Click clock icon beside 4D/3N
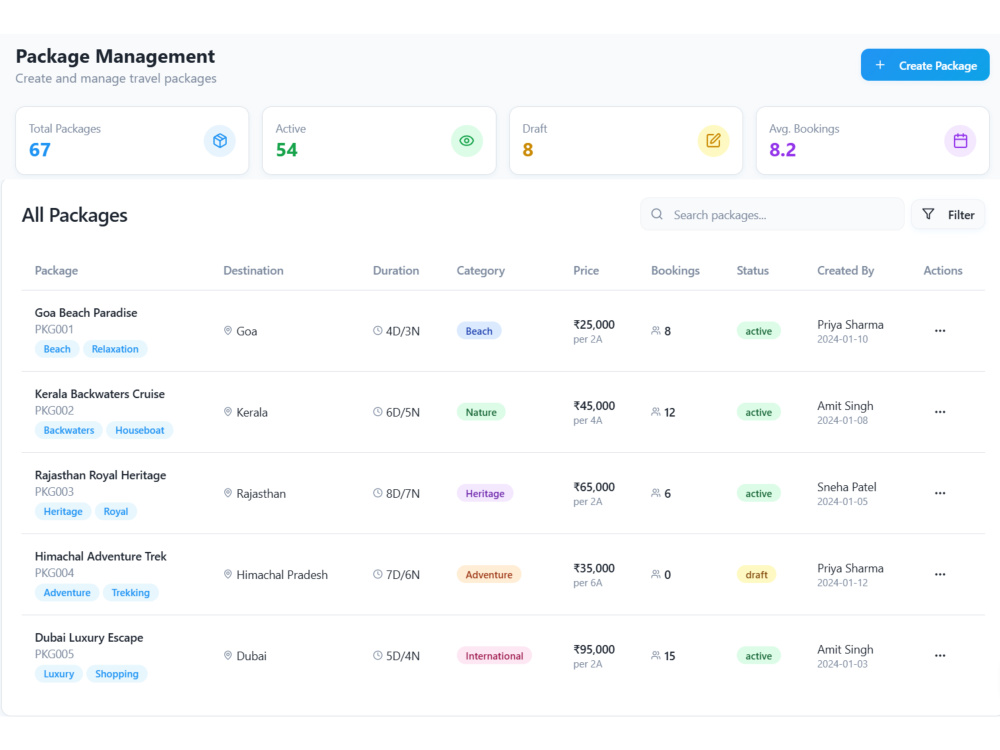 [378, 330]
